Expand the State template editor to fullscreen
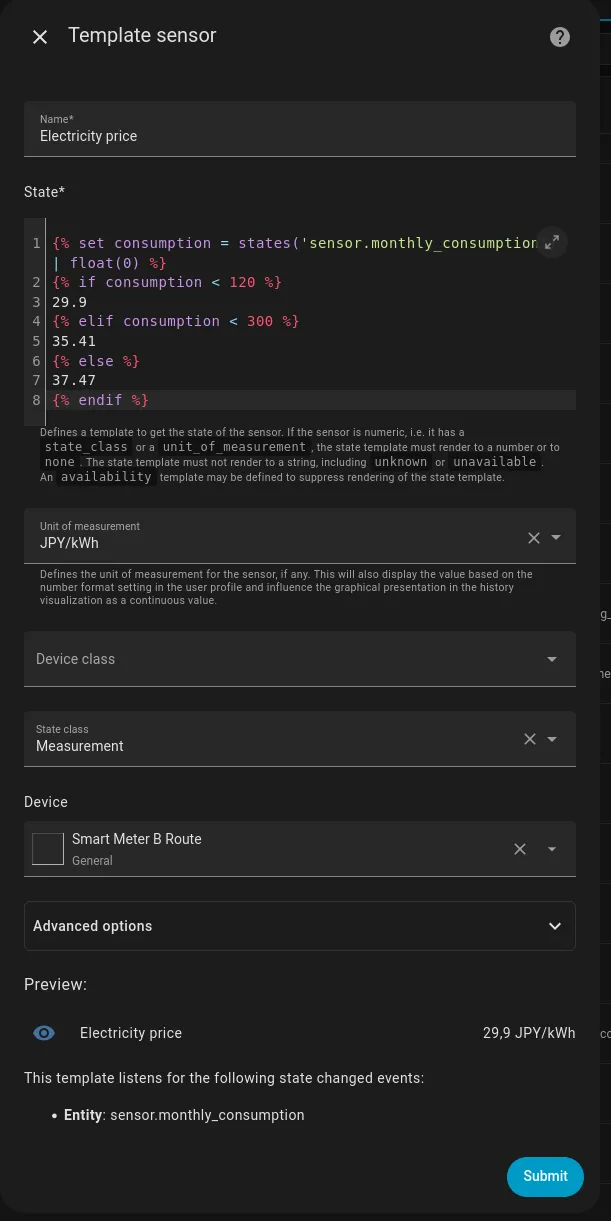 pos(551,242)
